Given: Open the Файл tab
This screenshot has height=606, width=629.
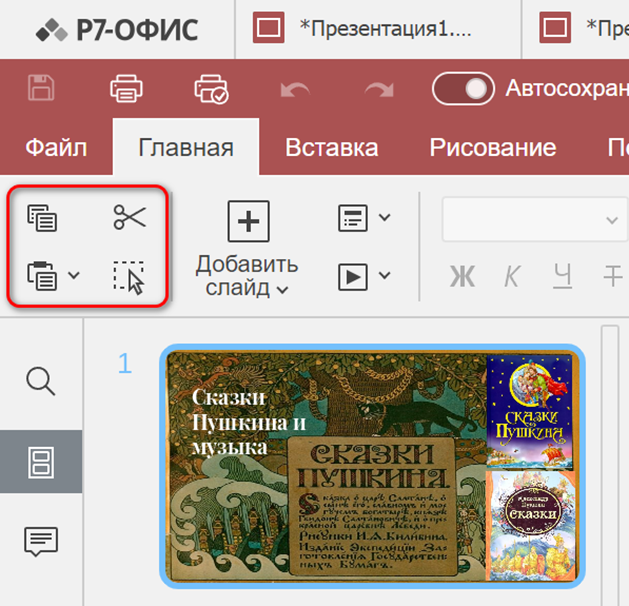Looking at the screenshot, I should (56, 148).
